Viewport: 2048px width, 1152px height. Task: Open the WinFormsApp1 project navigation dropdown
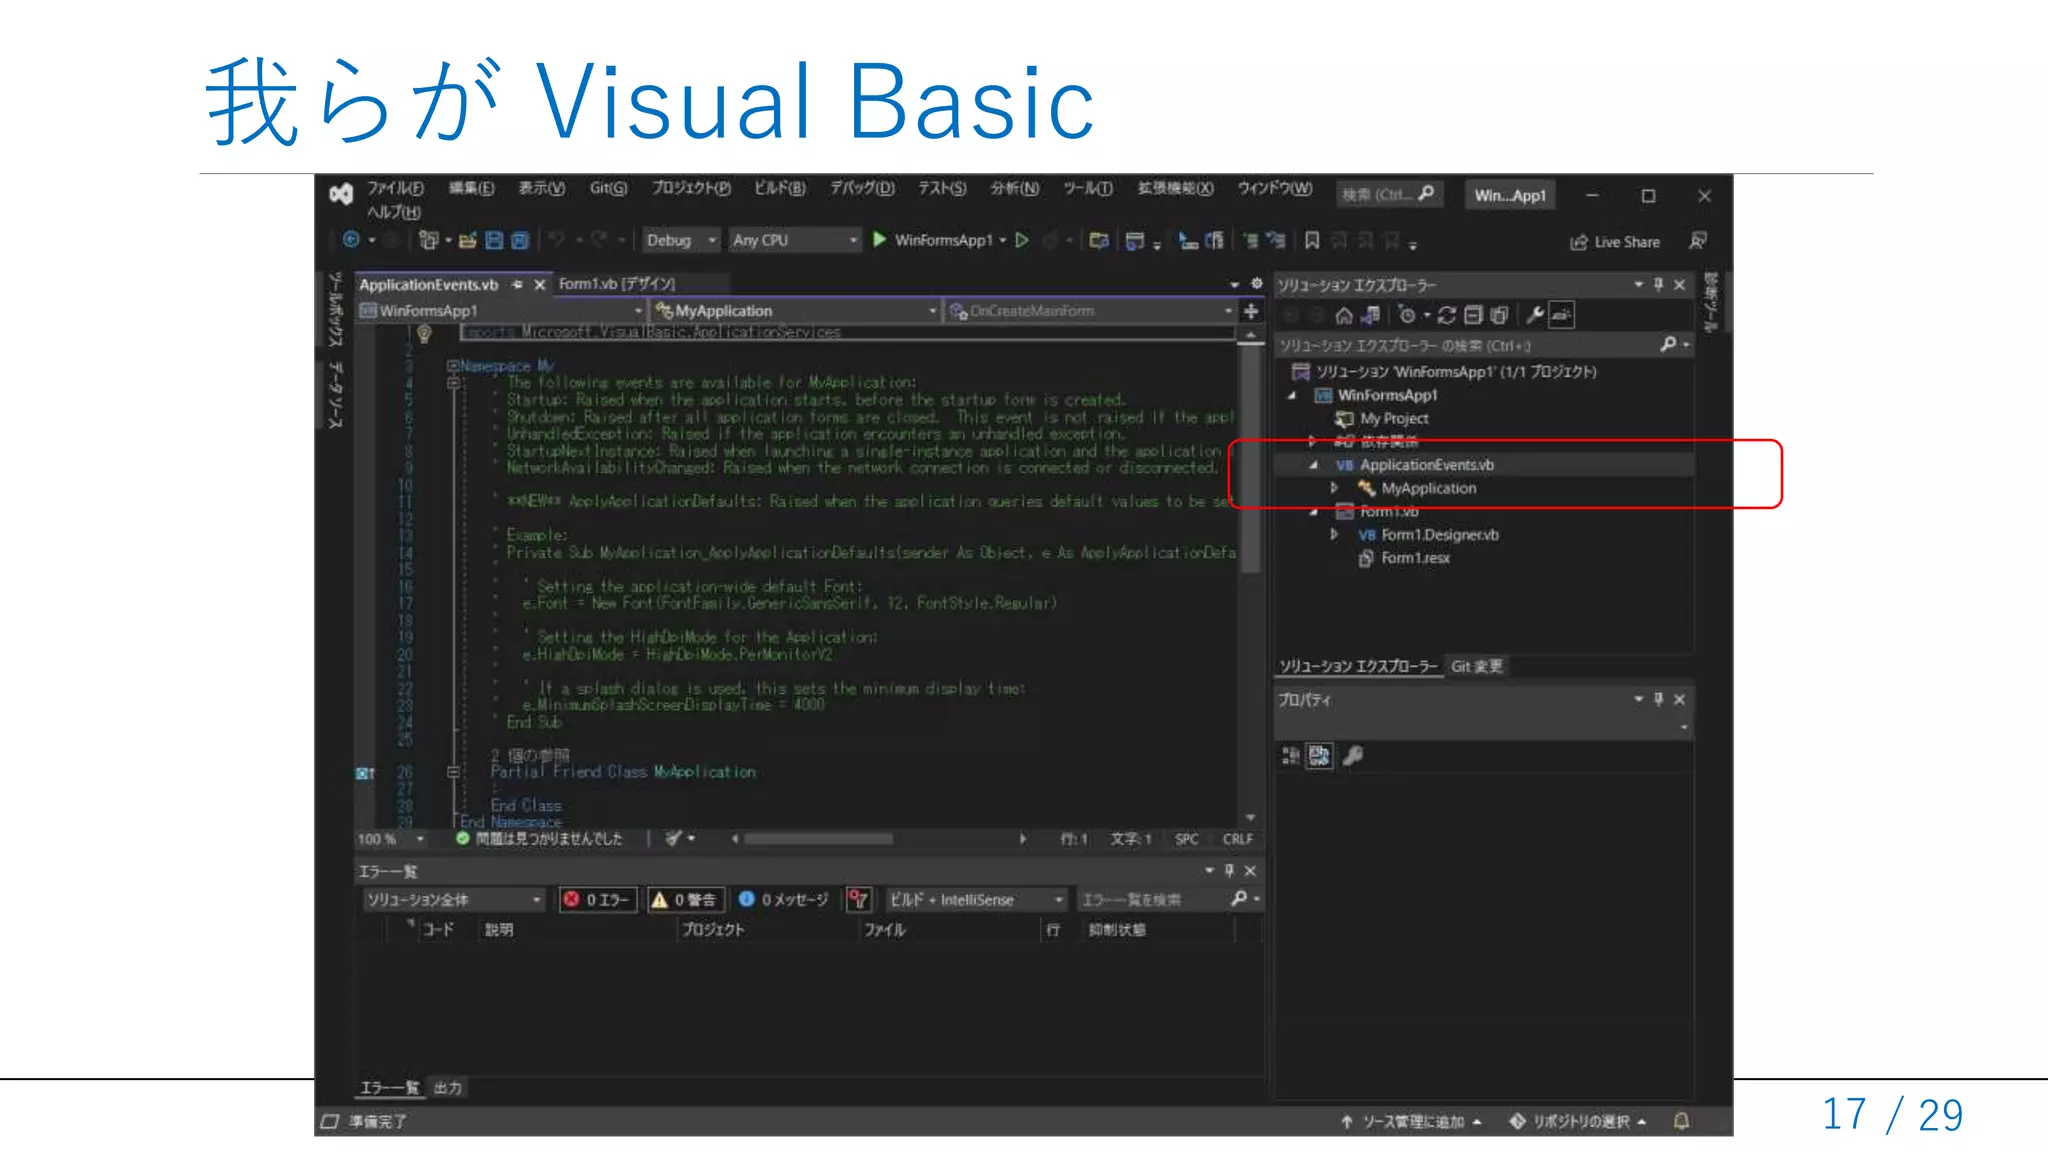[x=501, y=311]
